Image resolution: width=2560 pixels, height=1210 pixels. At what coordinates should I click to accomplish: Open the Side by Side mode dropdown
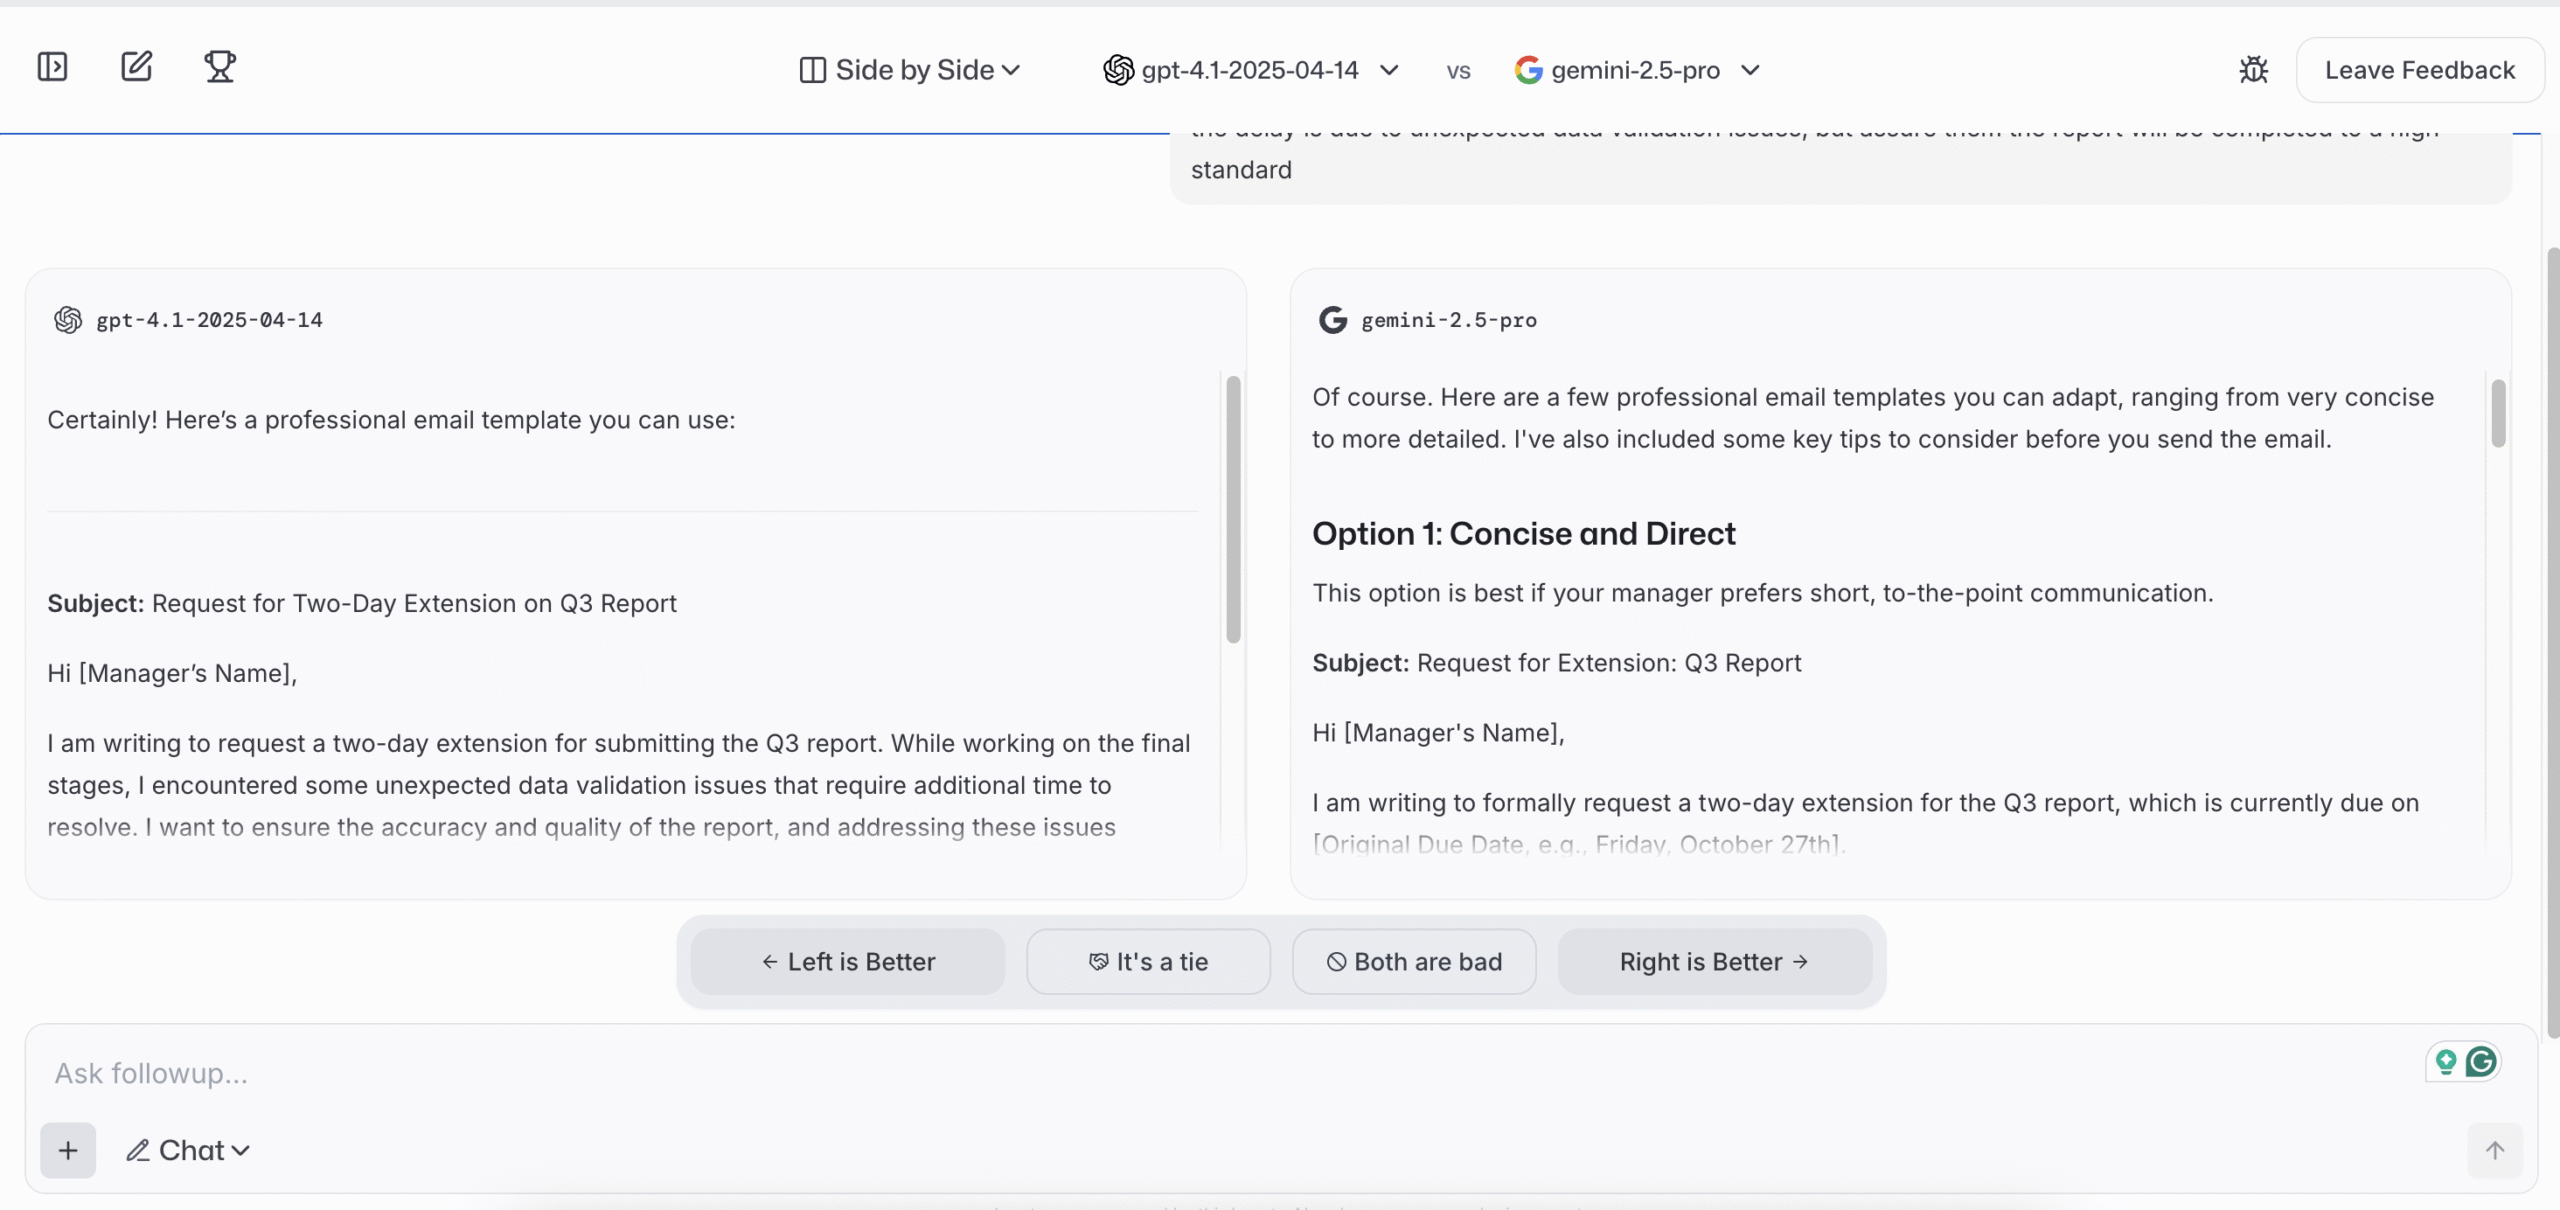pyautogui.click(x=909, y=70)
